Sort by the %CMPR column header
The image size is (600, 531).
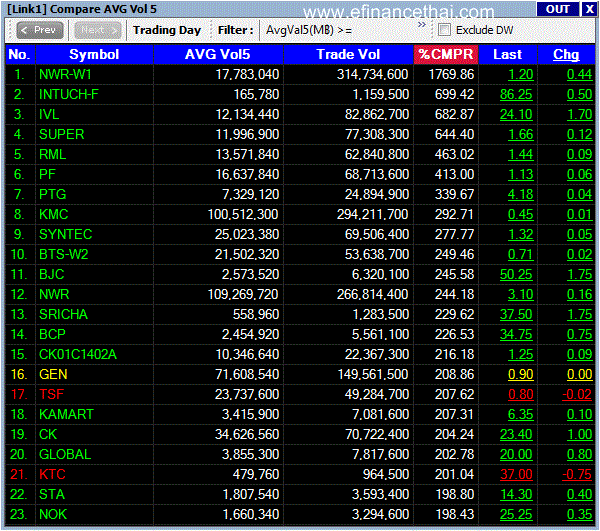(x=446, y=54)
